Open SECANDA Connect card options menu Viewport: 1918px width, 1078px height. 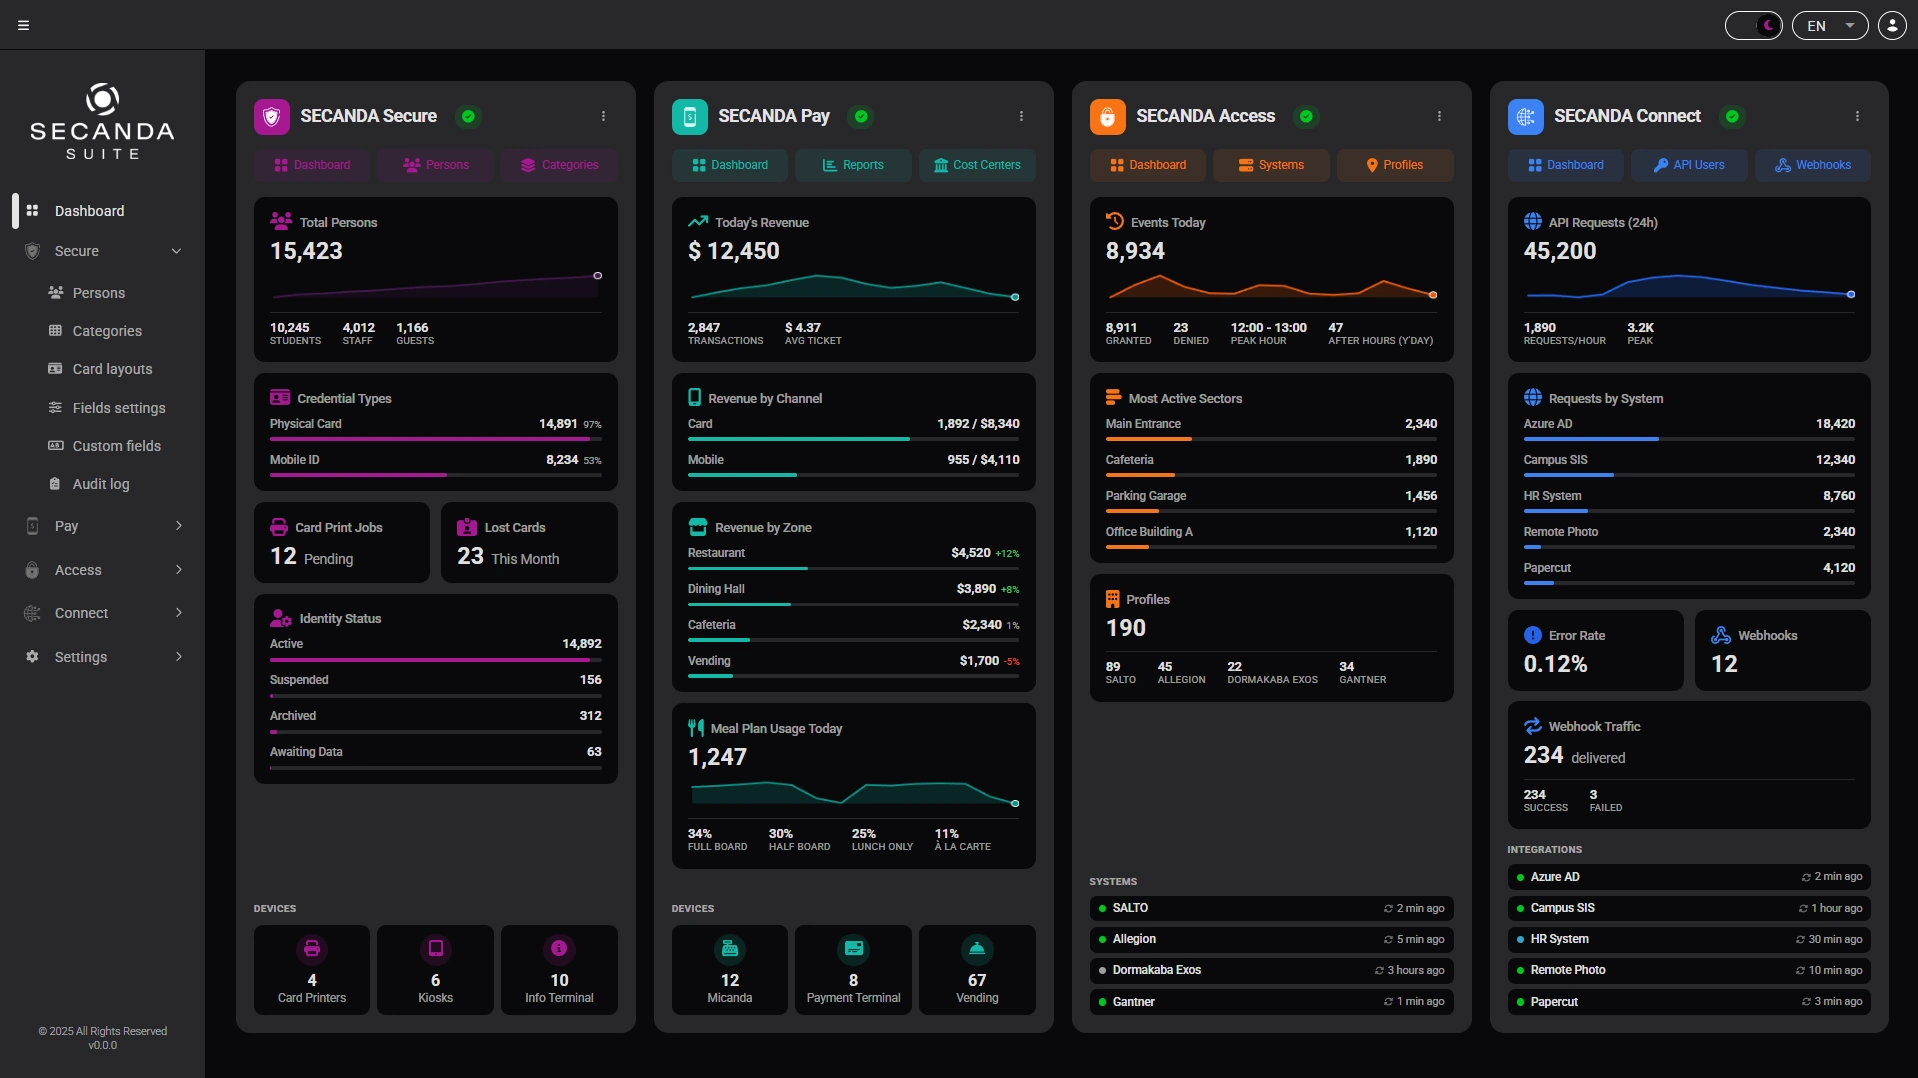point(1857,117)
